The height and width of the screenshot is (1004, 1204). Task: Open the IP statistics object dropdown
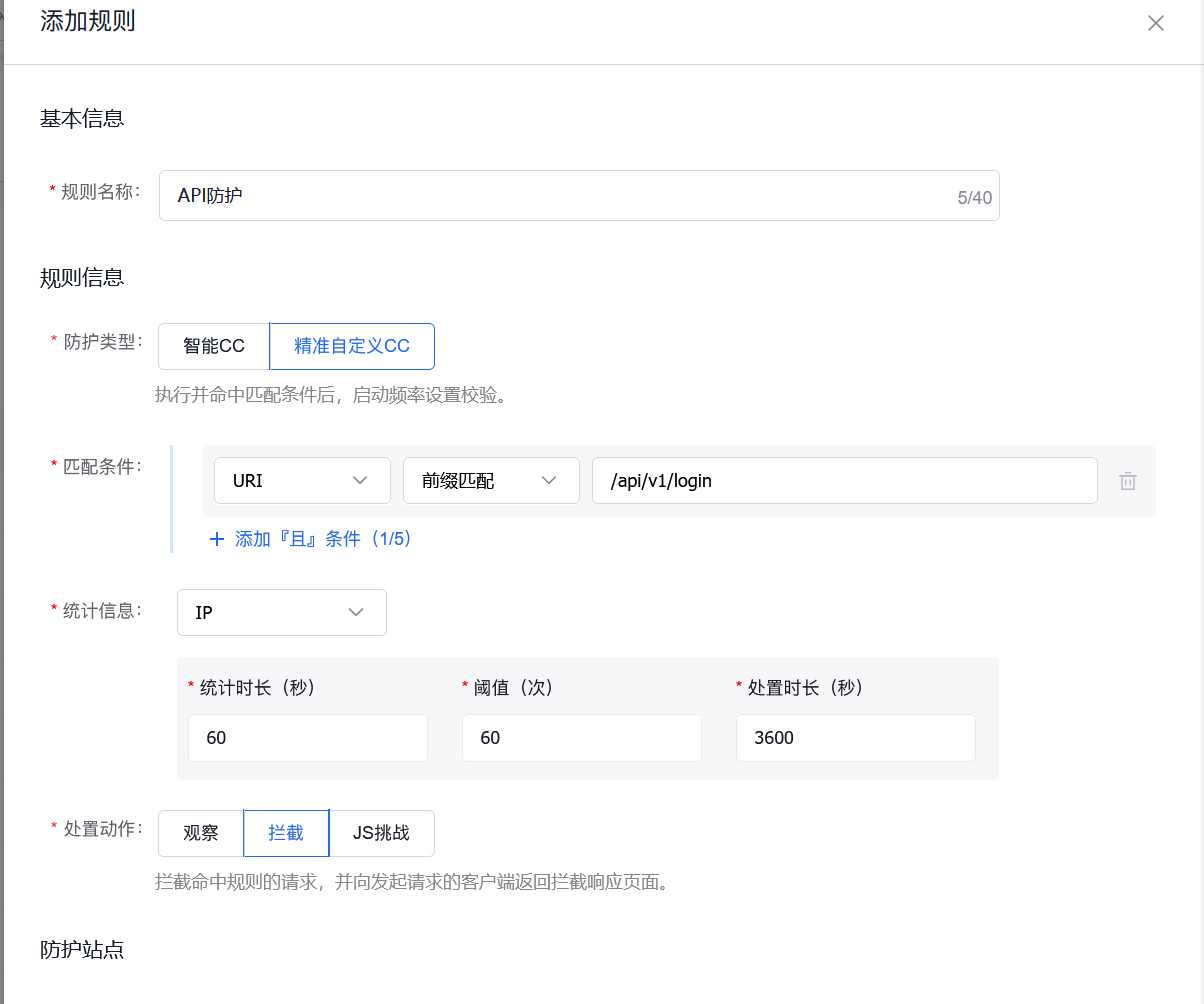pos(281,612)
